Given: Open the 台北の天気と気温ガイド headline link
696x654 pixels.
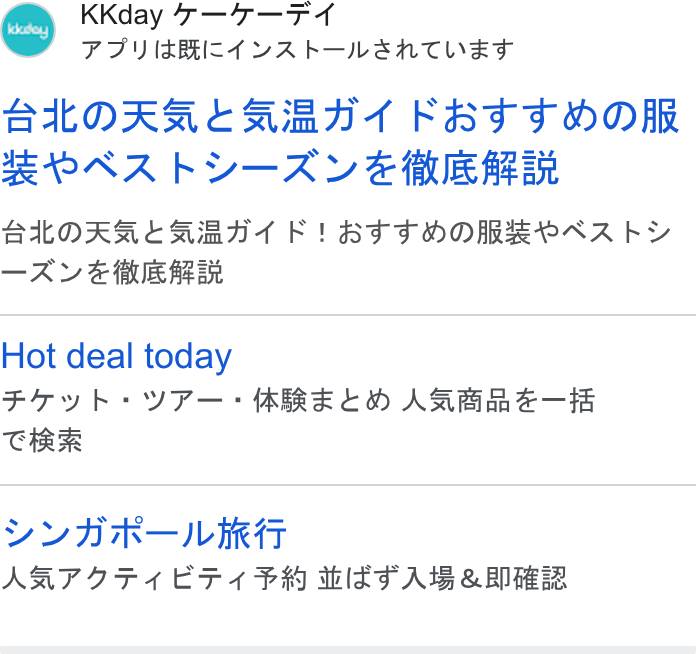Looking at the screenshot, I should coord(340,141).
